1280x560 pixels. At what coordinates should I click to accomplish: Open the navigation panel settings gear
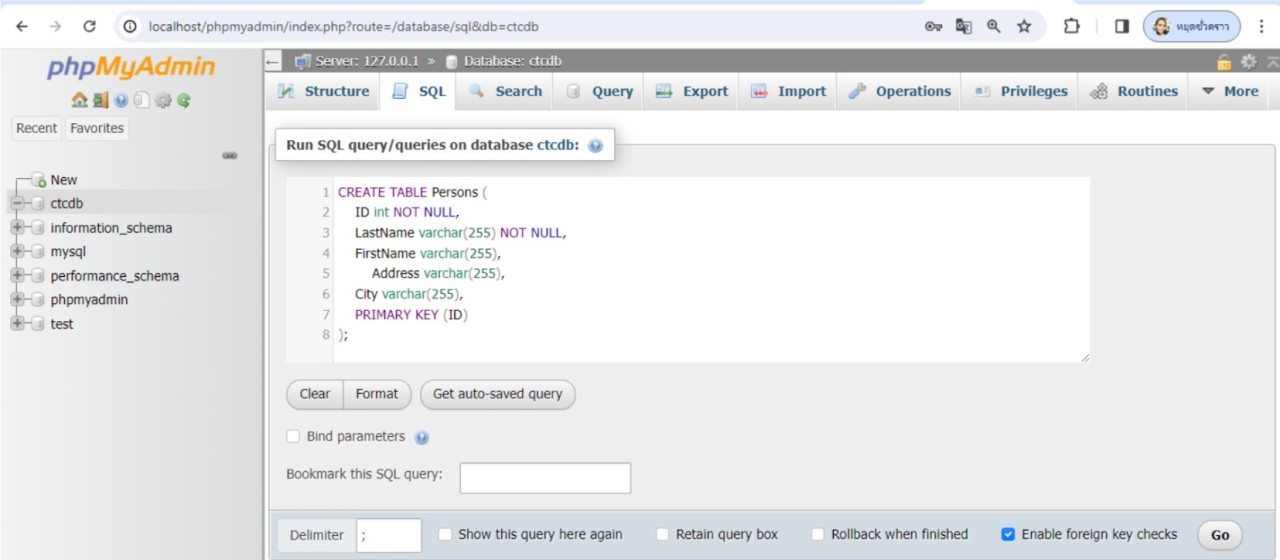pos(163,100)
